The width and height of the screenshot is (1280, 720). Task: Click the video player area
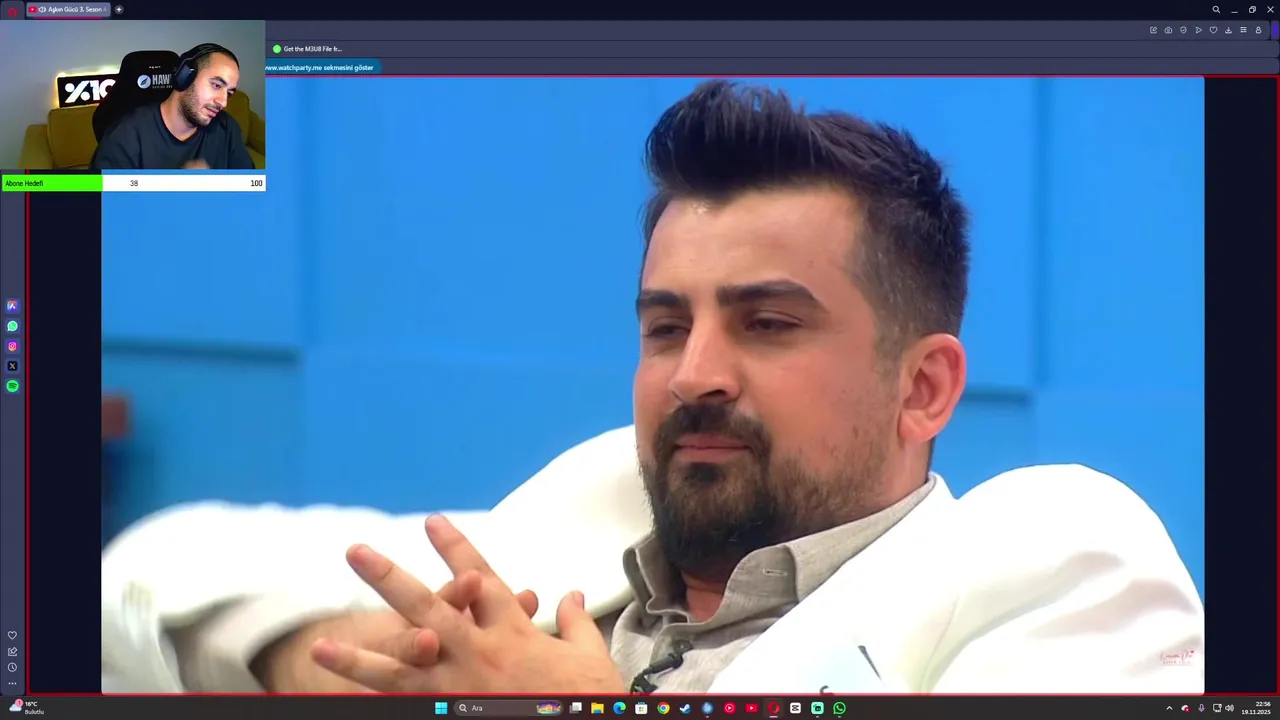(652, 385)
